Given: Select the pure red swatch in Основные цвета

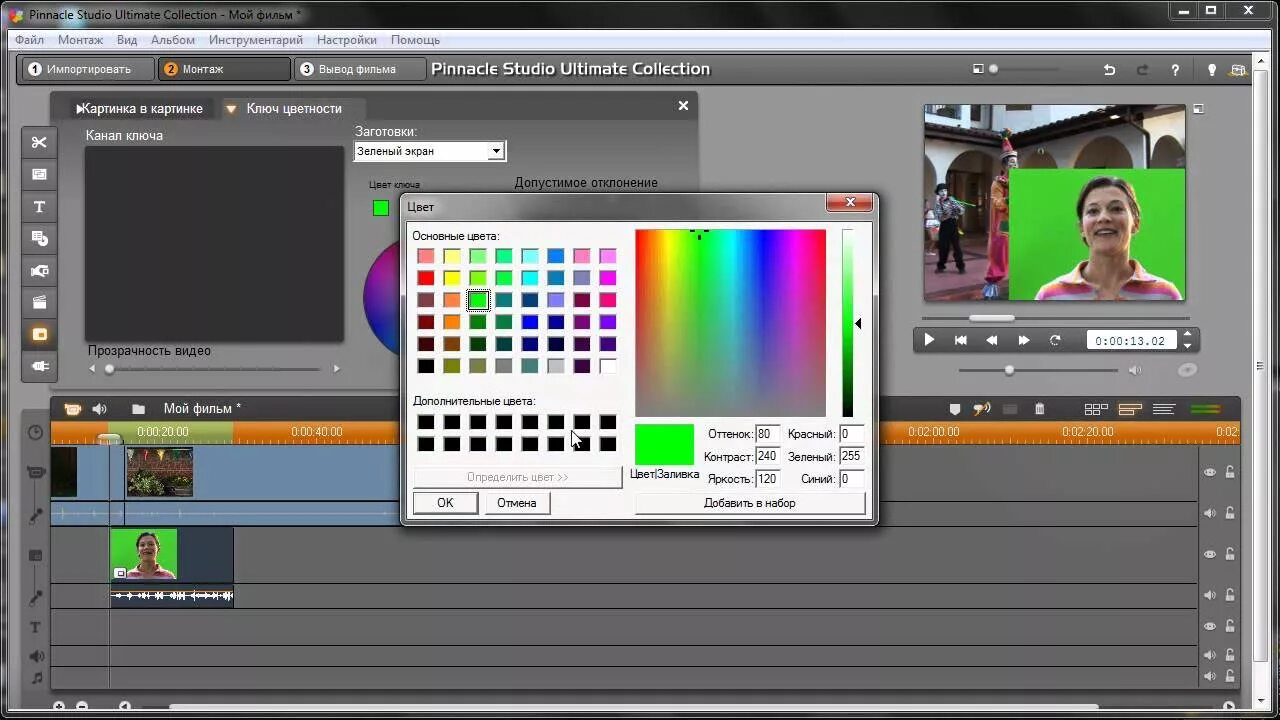Looking at the screenshot, I should [426, 278].
